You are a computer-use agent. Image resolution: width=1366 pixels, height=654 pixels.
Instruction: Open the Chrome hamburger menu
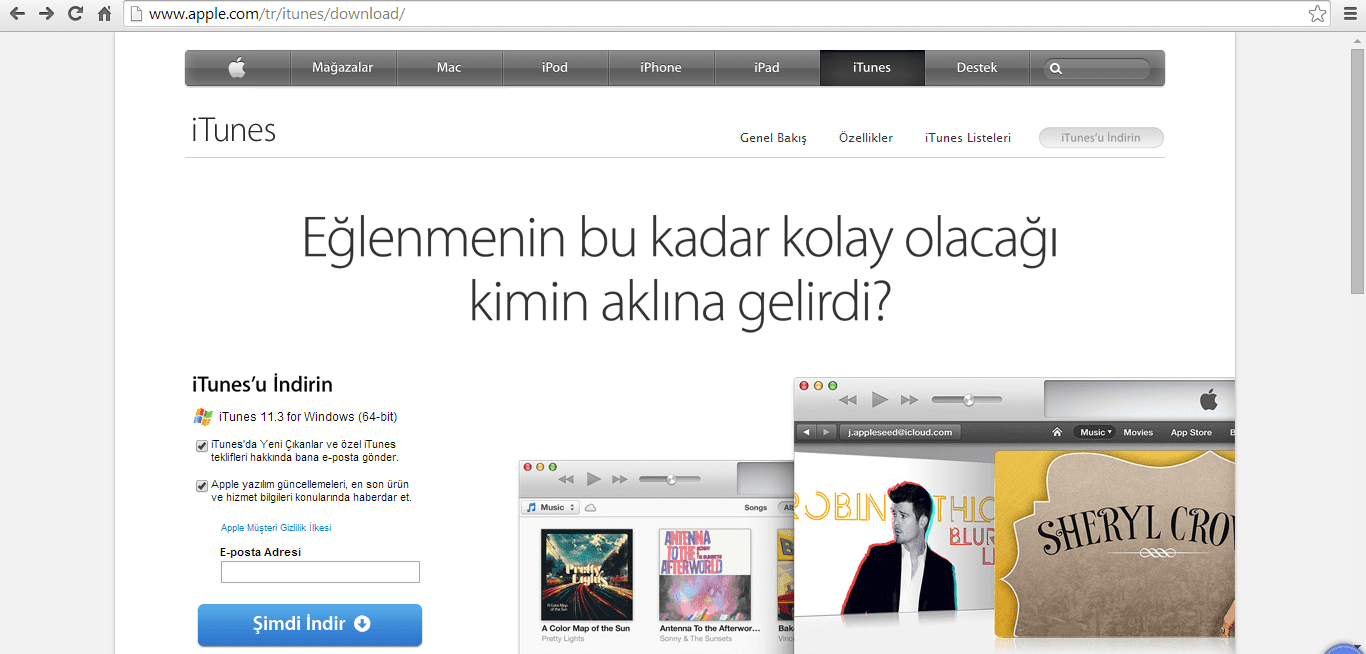[1350, 14]
